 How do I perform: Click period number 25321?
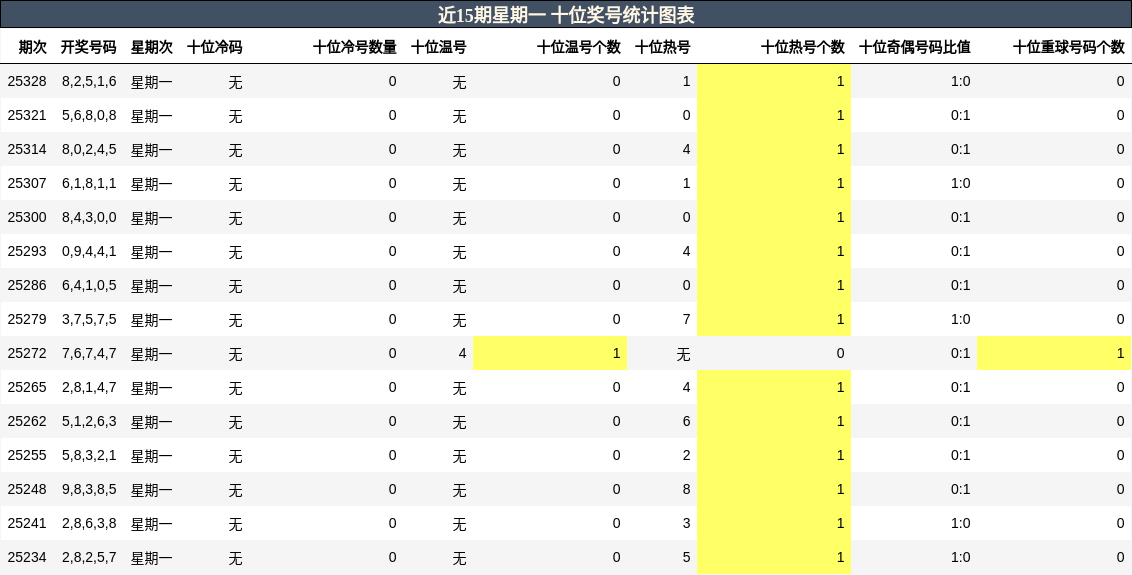tap(27, 116)
